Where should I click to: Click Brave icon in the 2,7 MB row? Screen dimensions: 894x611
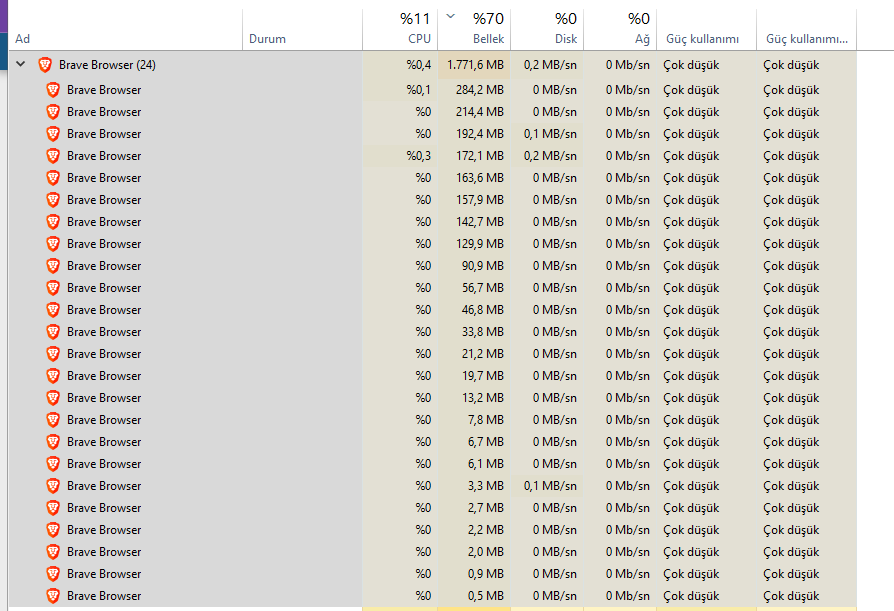[x=53, y=508]
